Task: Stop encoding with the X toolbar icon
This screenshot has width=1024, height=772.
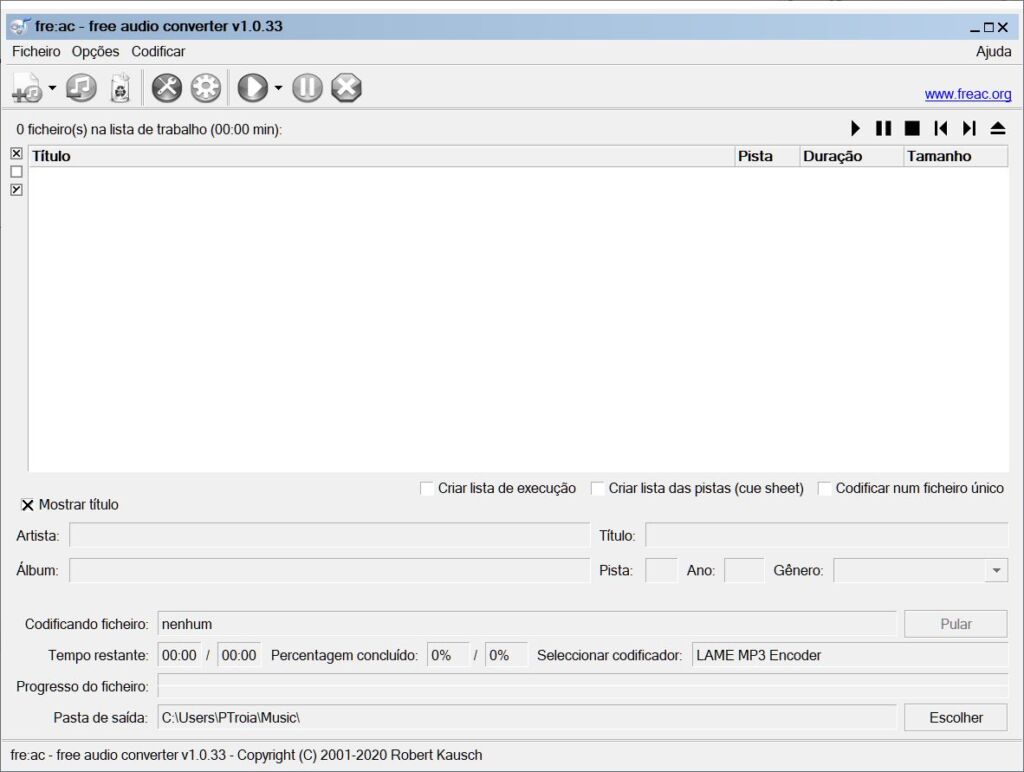Action: [x=346, y=88]
